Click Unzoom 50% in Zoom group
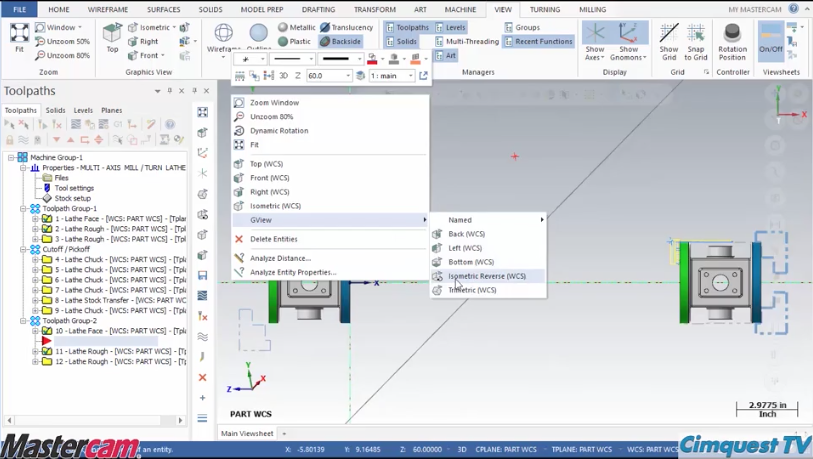813x459 pixels. pos(62,41)
